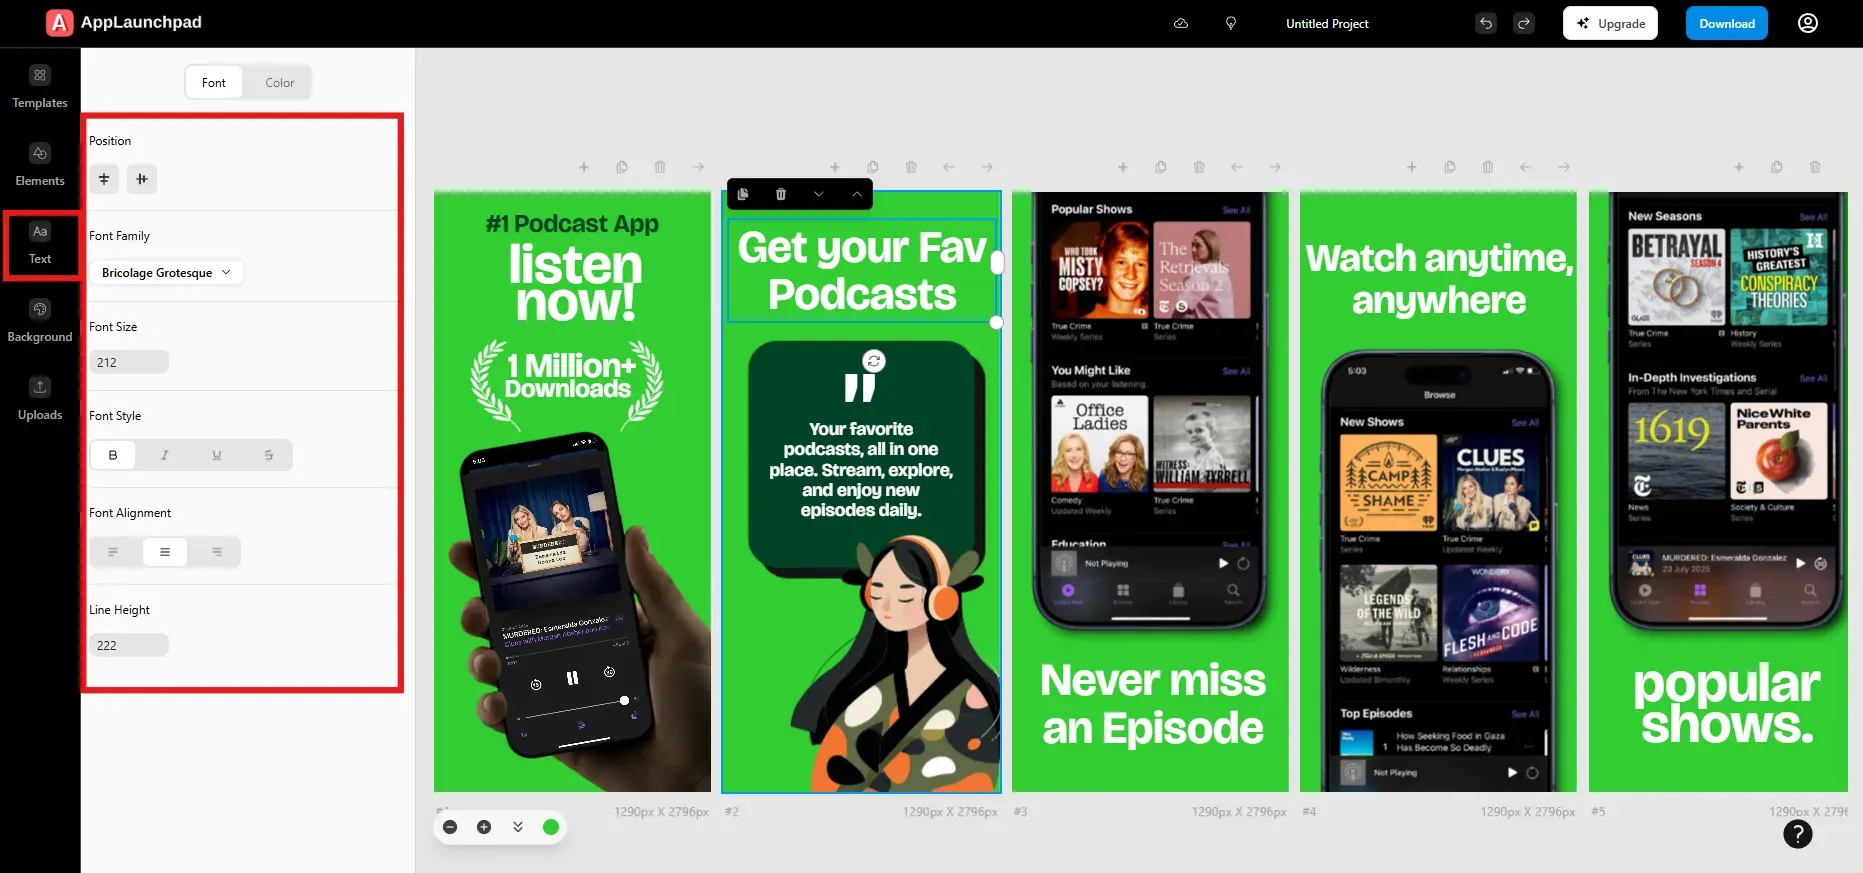
Task: Open the Elements sidebar panel
Action: [40, 165]
